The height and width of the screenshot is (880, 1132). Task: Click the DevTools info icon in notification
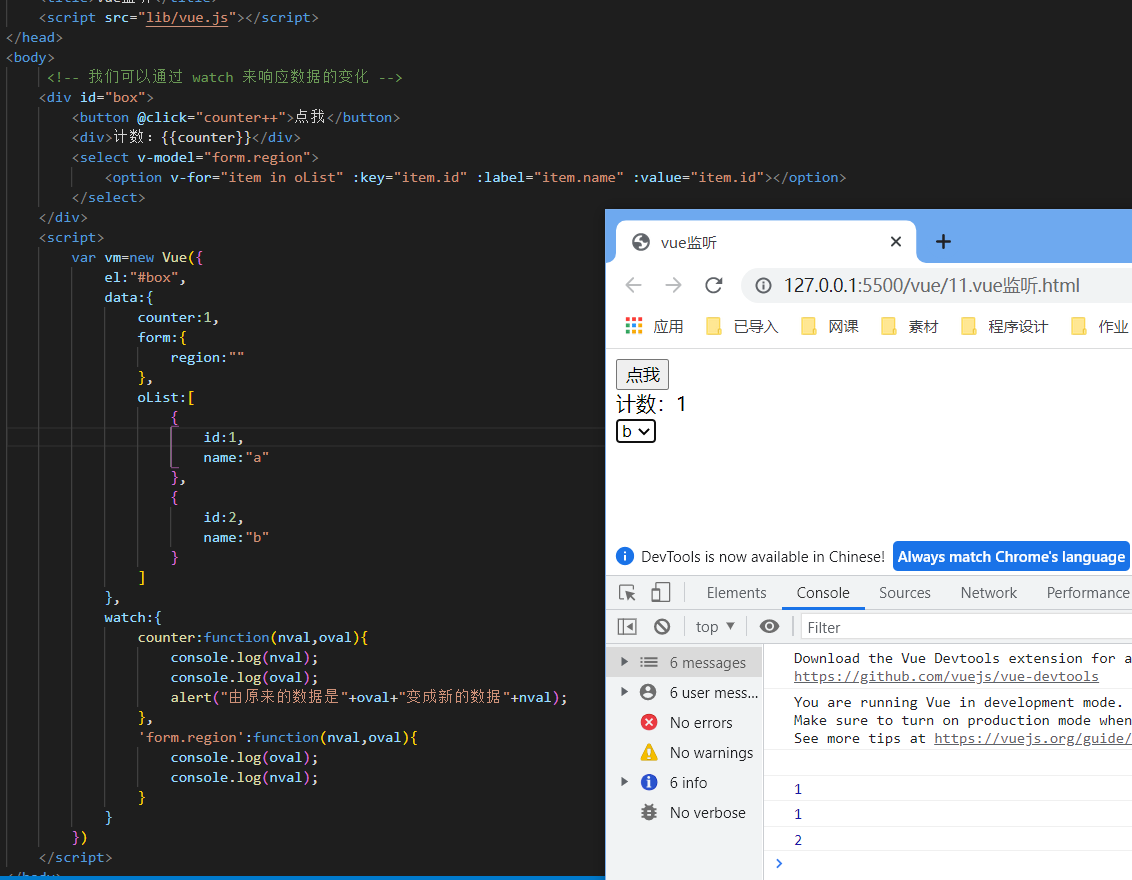point(624,557)
